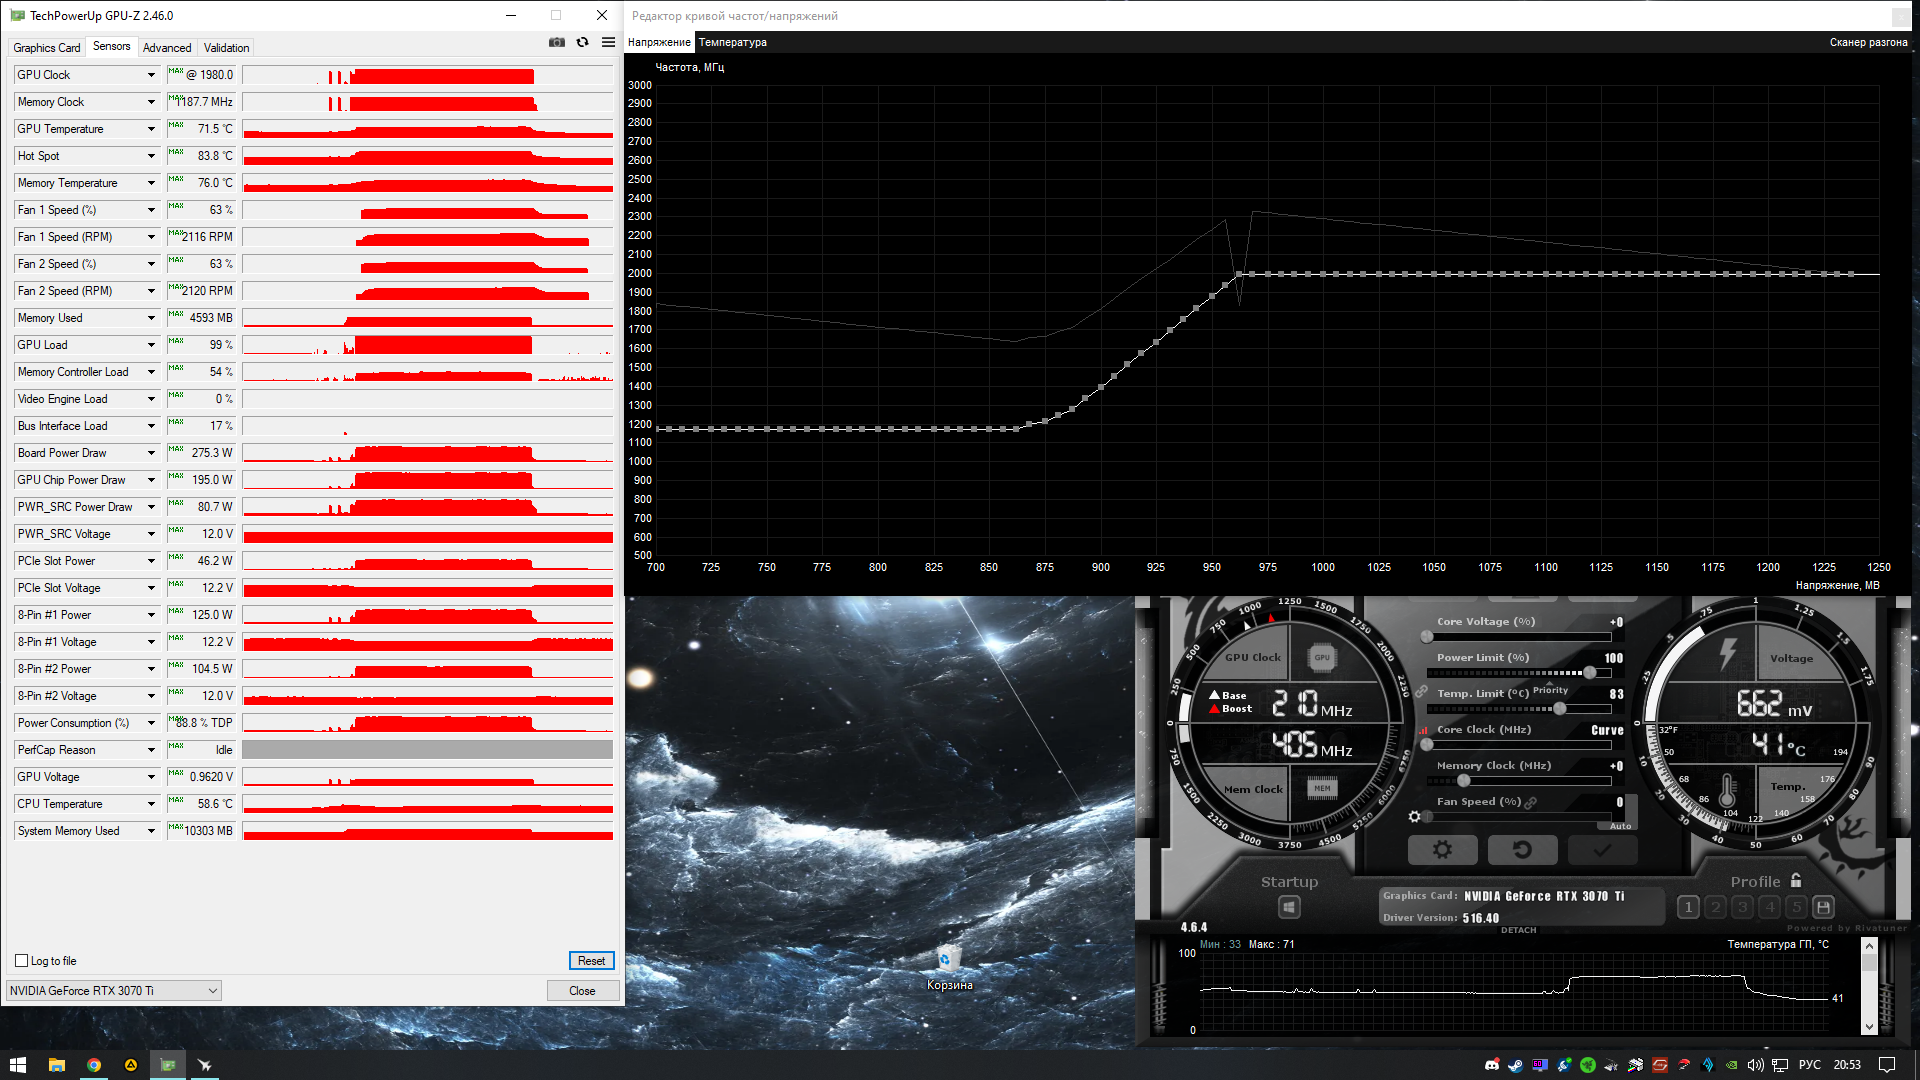This screenshot has height=1080, width=1920.
Task: Take a GPU-Z screenshot with the camera icon
Action: [x=557, y=42]
